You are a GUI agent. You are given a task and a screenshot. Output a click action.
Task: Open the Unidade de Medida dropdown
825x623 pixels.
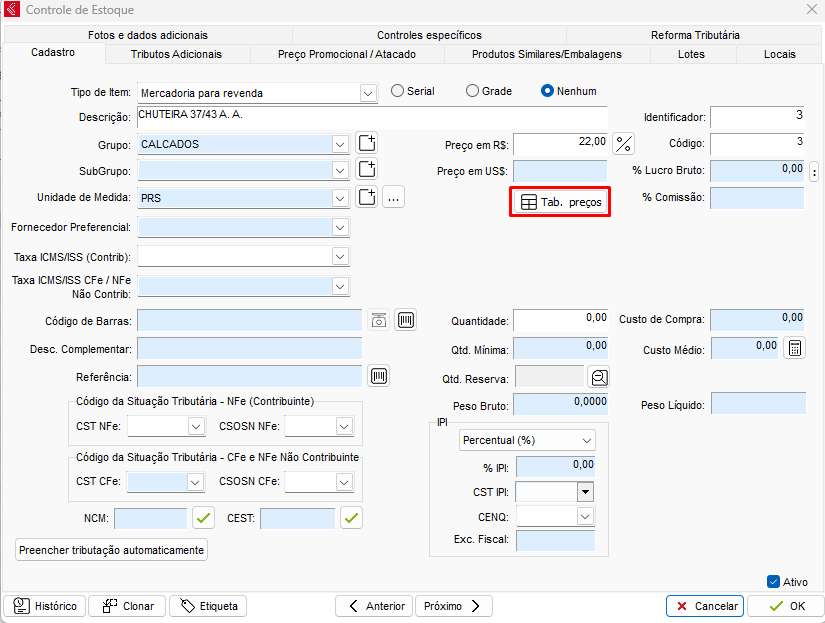[x=340, y=198]
